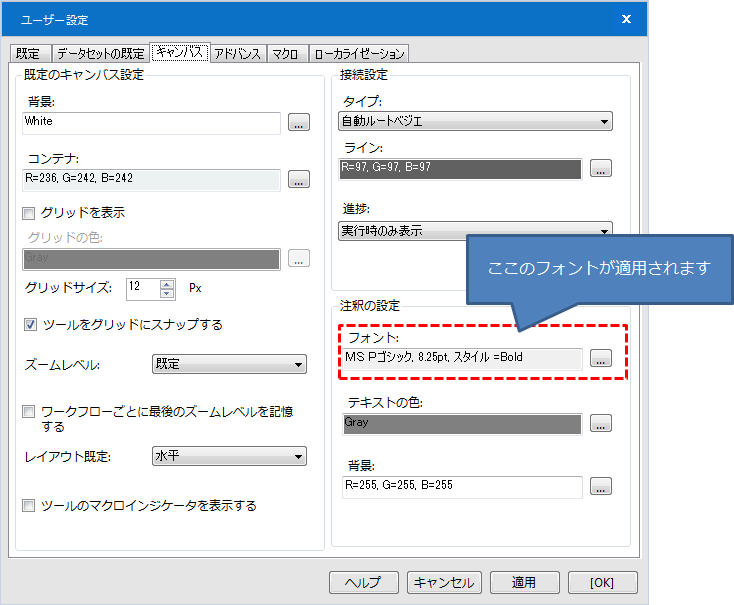
Task: Expand the ズームレベル dropdown
Action: (x=229, y=364)
